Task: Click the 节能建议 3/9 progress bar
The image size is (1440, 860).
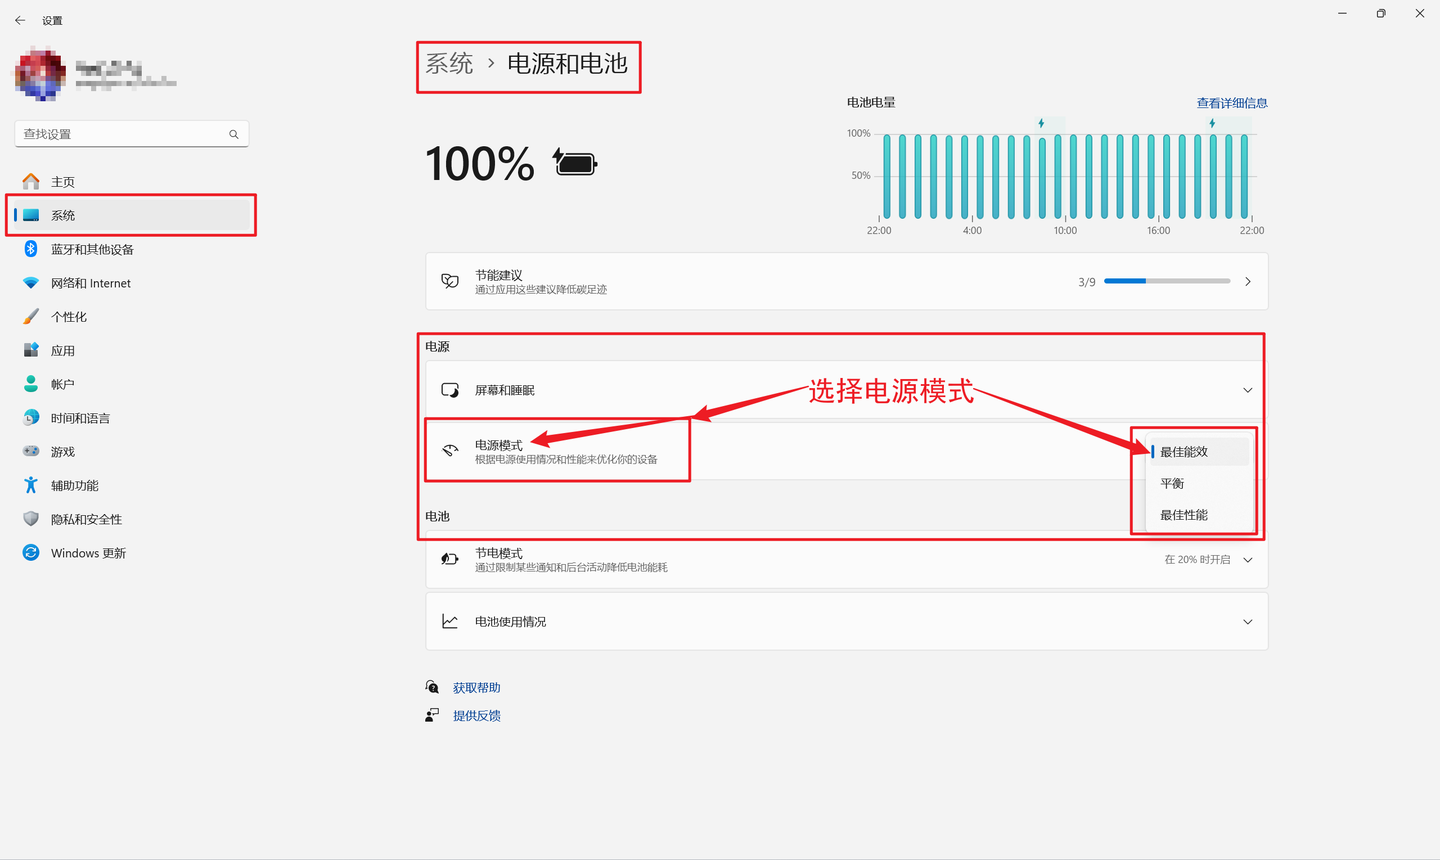Action: click(x=1167, y=282)
